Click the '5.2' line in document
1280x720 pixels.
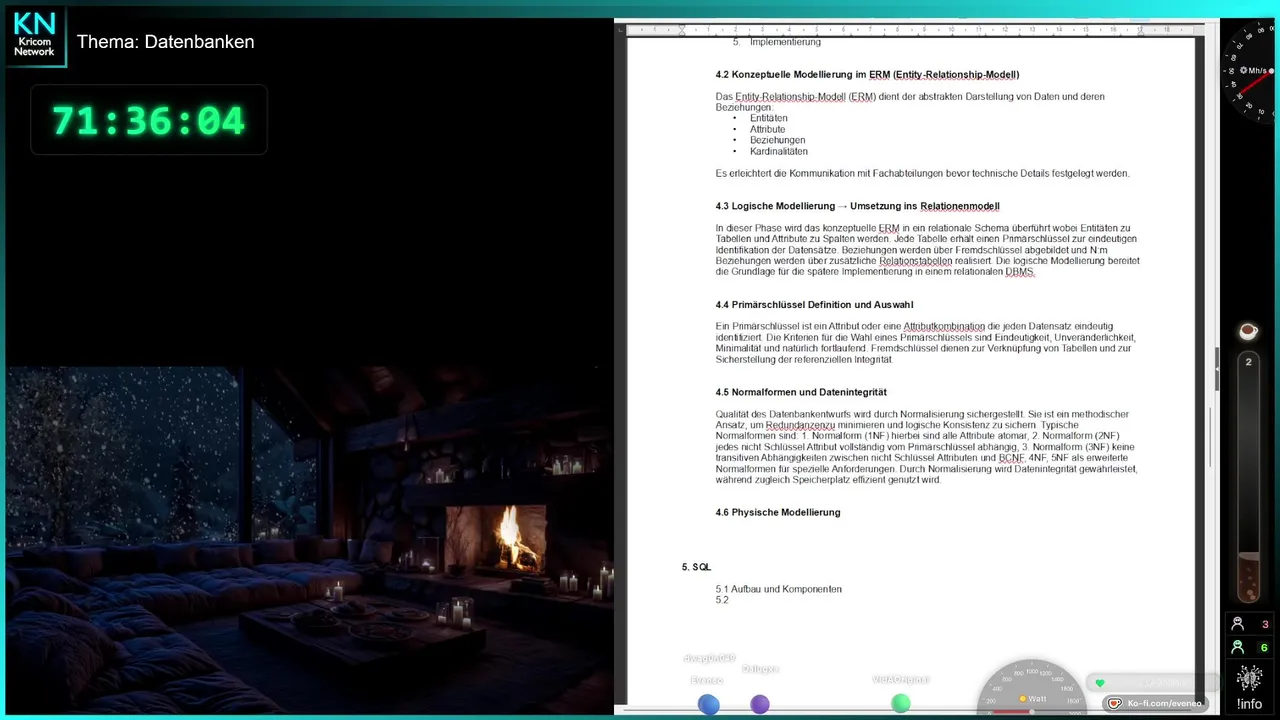[722, 600]
